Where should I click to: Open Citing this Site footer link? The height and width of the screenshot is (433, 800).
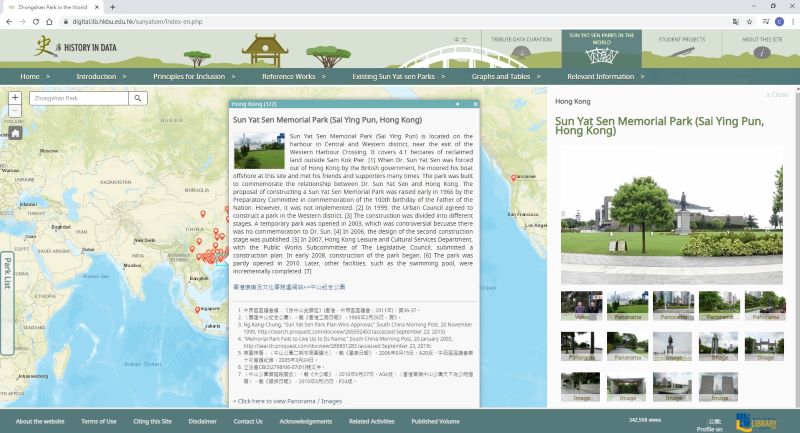[153, 422]
